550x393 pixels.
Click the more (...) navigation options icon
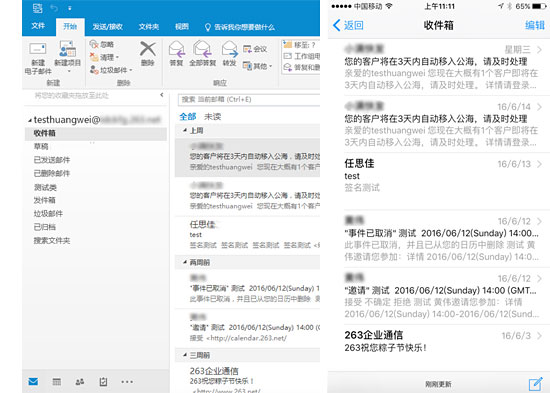[x=127, y=382]
